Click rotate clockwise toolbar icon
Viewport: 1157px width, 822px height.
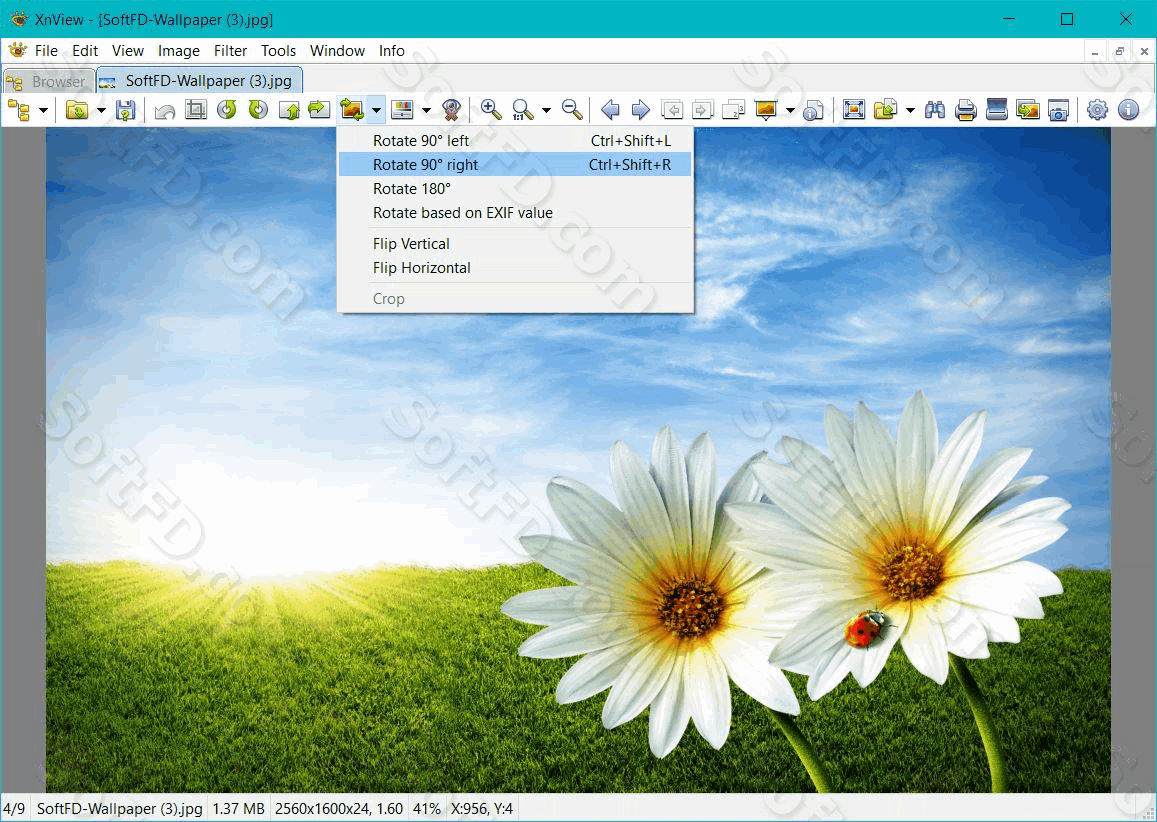tap(258, 110)
